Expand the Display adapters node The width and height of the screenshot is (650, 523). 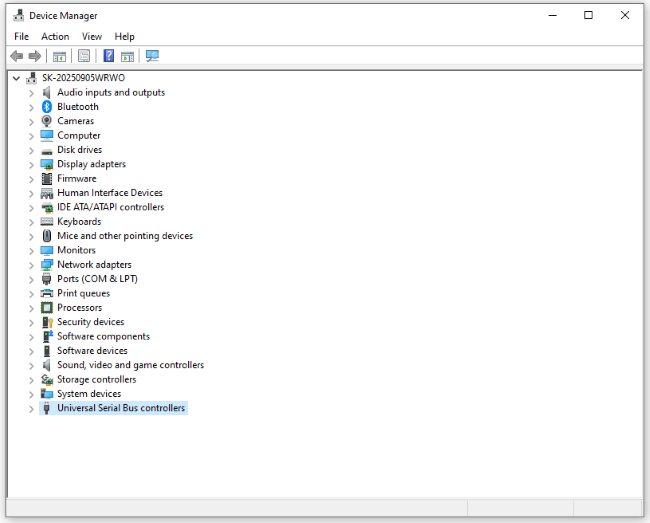tap(32, 164)
